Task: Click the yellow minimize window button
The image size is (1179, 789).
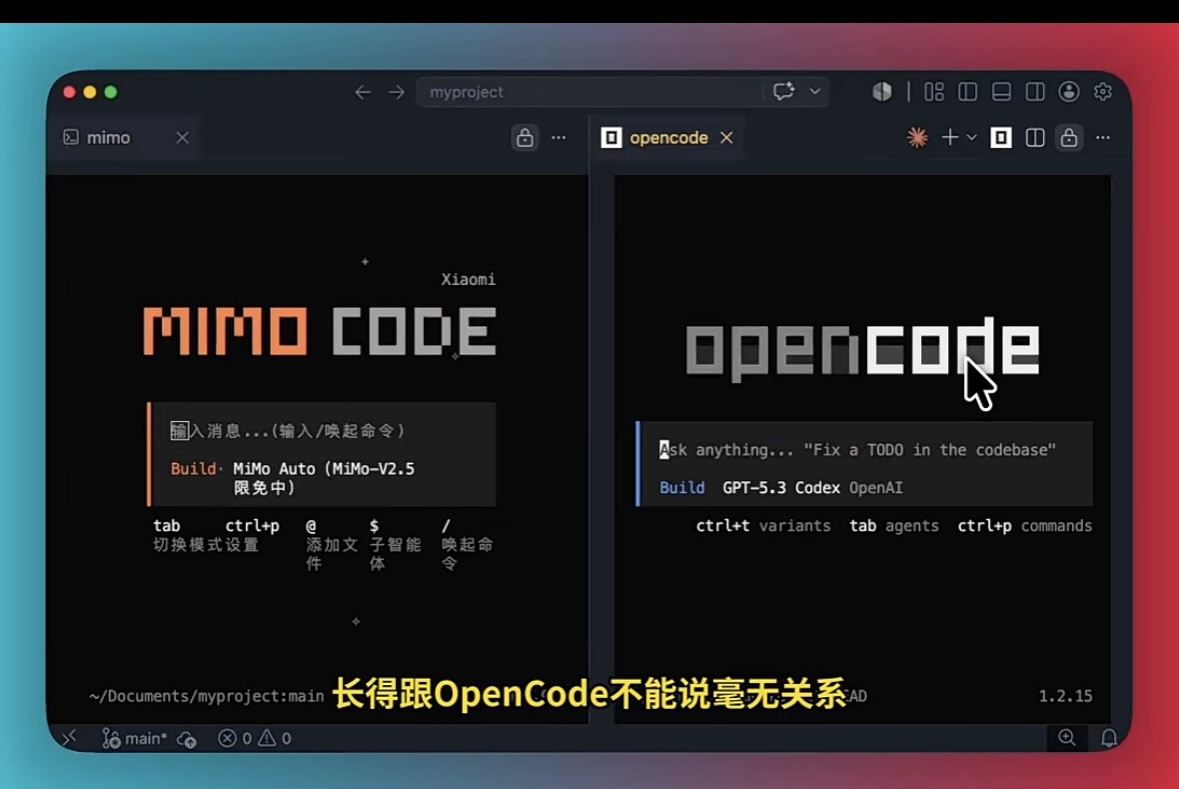Action: pos(90,92)
